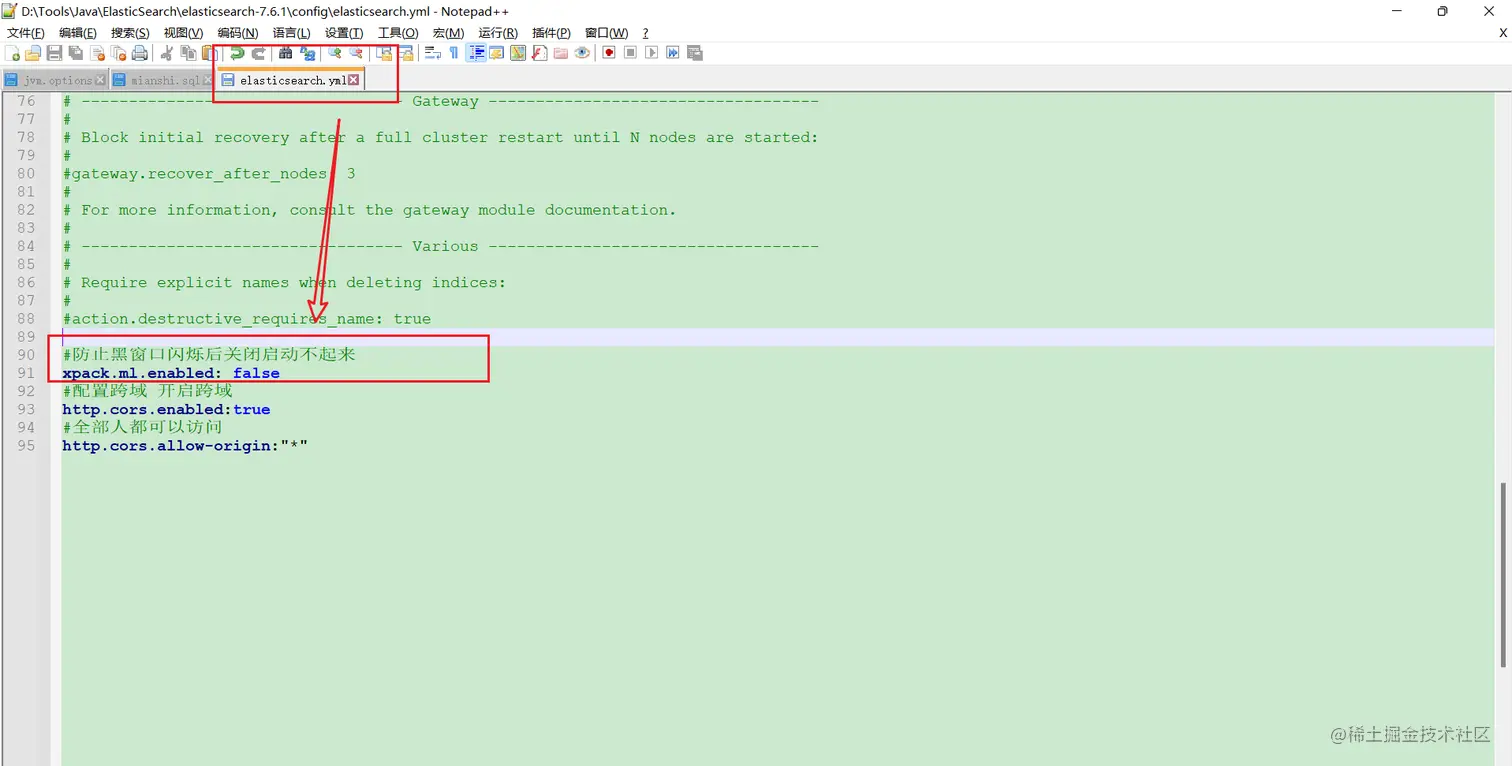Viewport: 1512px width, 766px height.
Task: Open the Function List panel icon
Action: (539, 53)
